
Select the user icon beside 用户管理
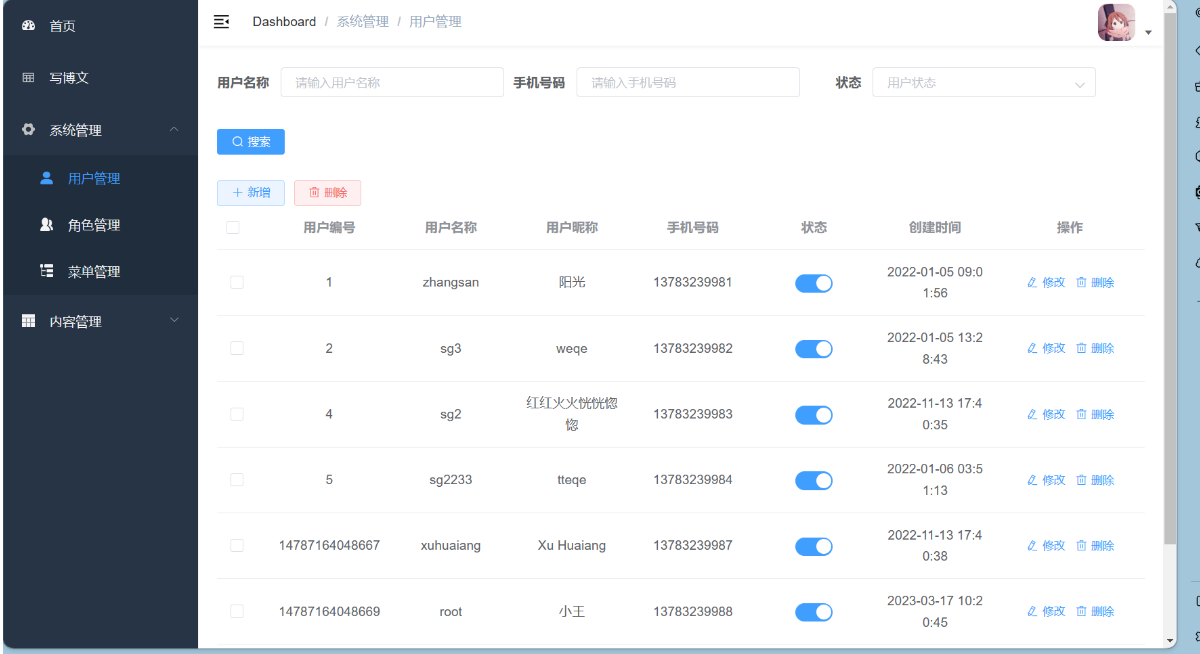point(46,177)
